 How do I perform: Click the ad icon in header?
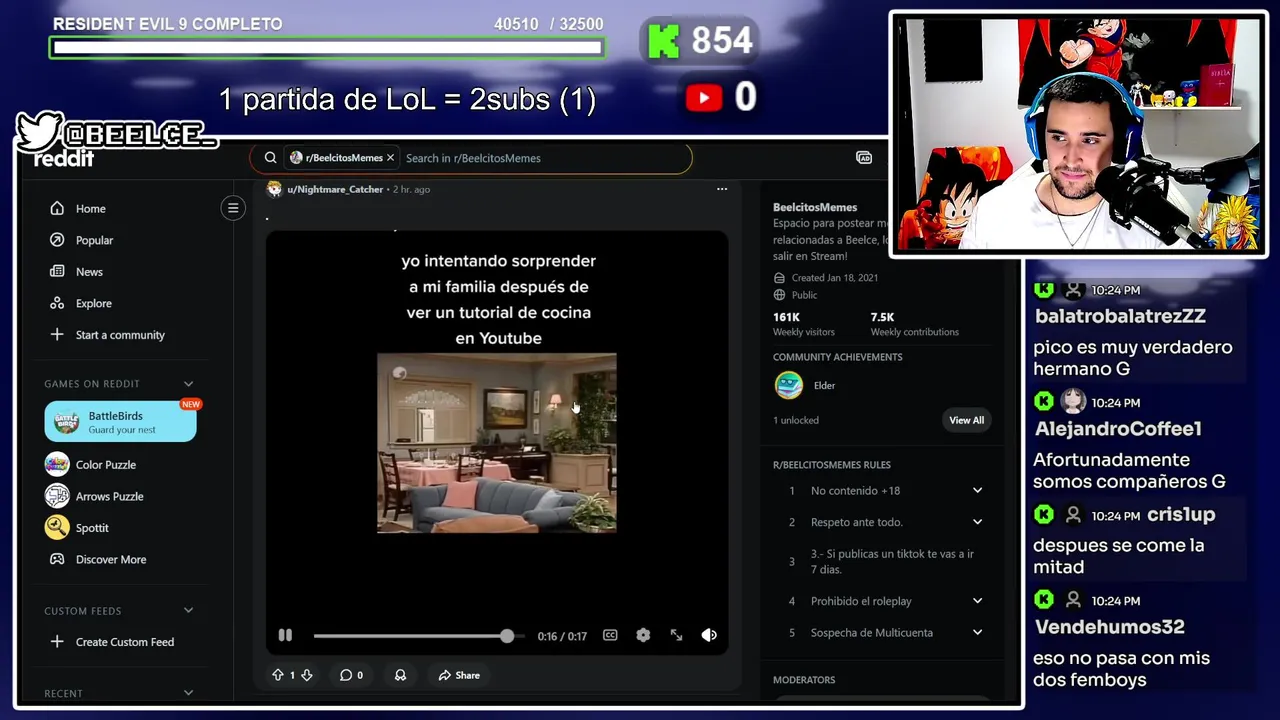click(x=864, y=158)
